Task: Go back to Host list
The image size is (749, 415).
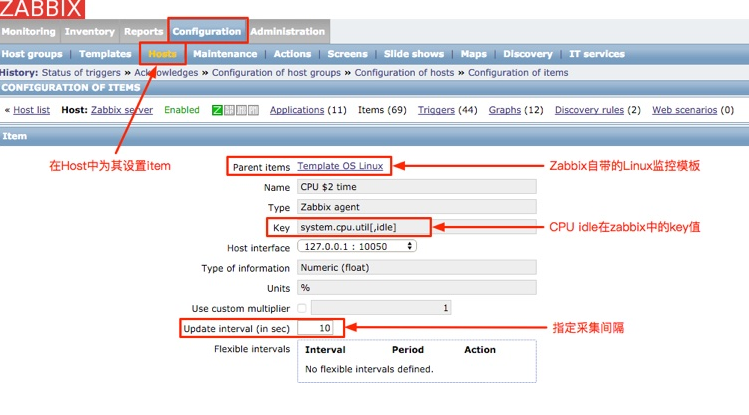Action: pyautogui.click(x=32, y=110)
